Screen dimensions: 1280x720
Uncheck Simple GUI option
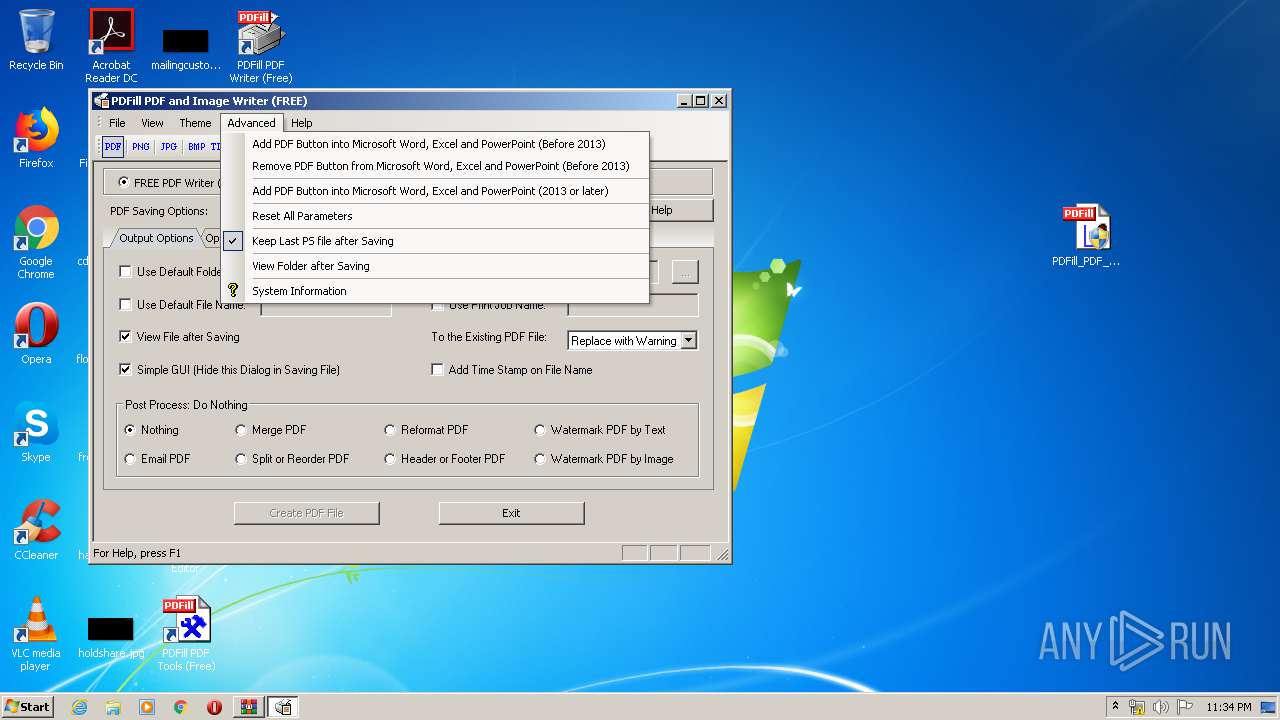(125, 369)
